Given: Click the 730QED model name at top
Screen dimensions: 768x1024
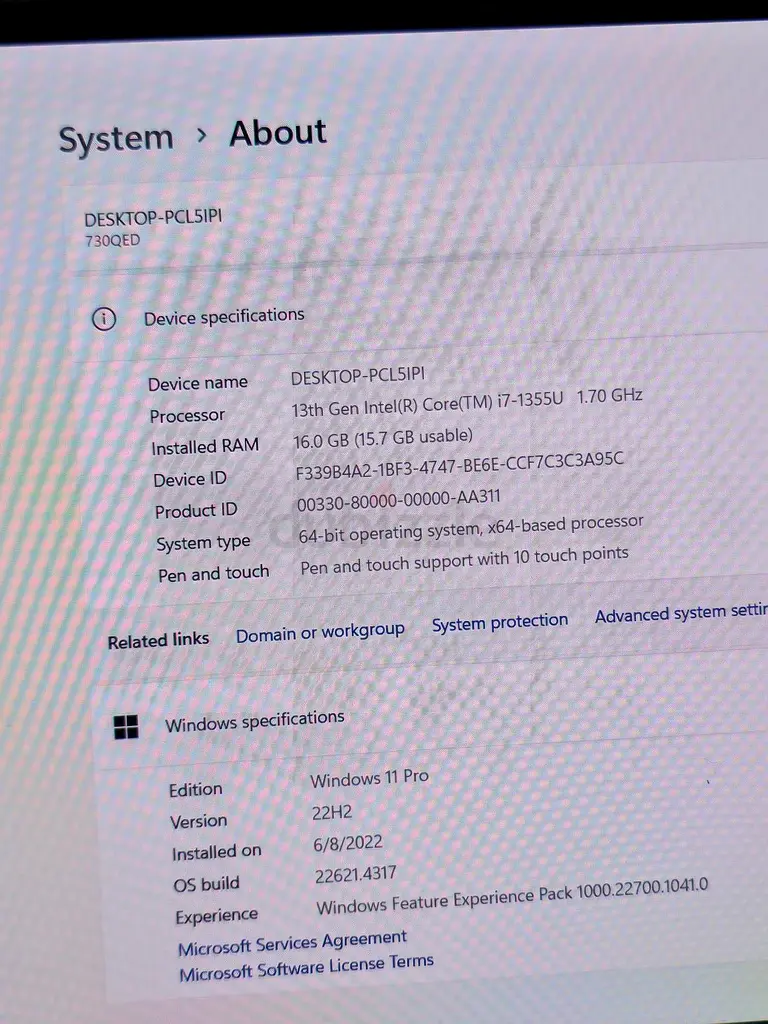Looking at the screenshot, I should [x=112, y=241].
